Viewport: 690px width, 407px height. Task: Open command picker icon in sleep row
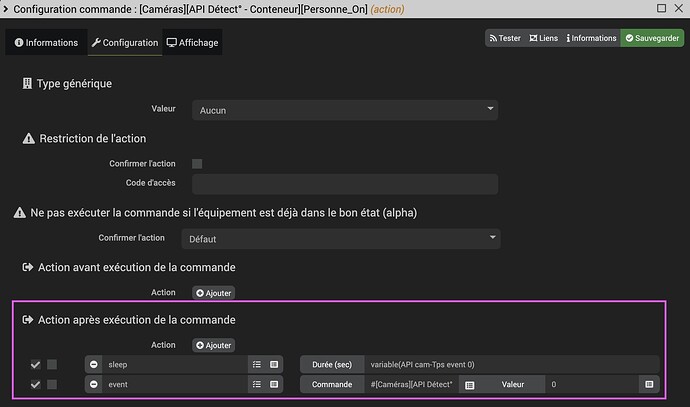275,364
